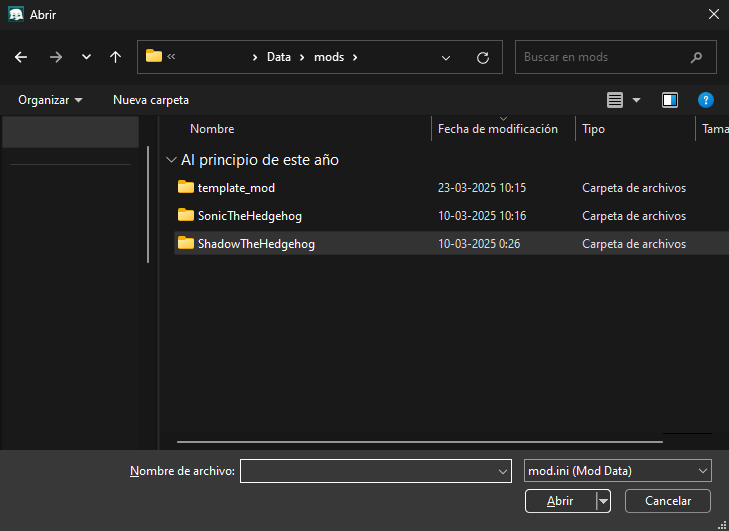
Task: Refresh the mods folder listing
Action: [483, 57]
